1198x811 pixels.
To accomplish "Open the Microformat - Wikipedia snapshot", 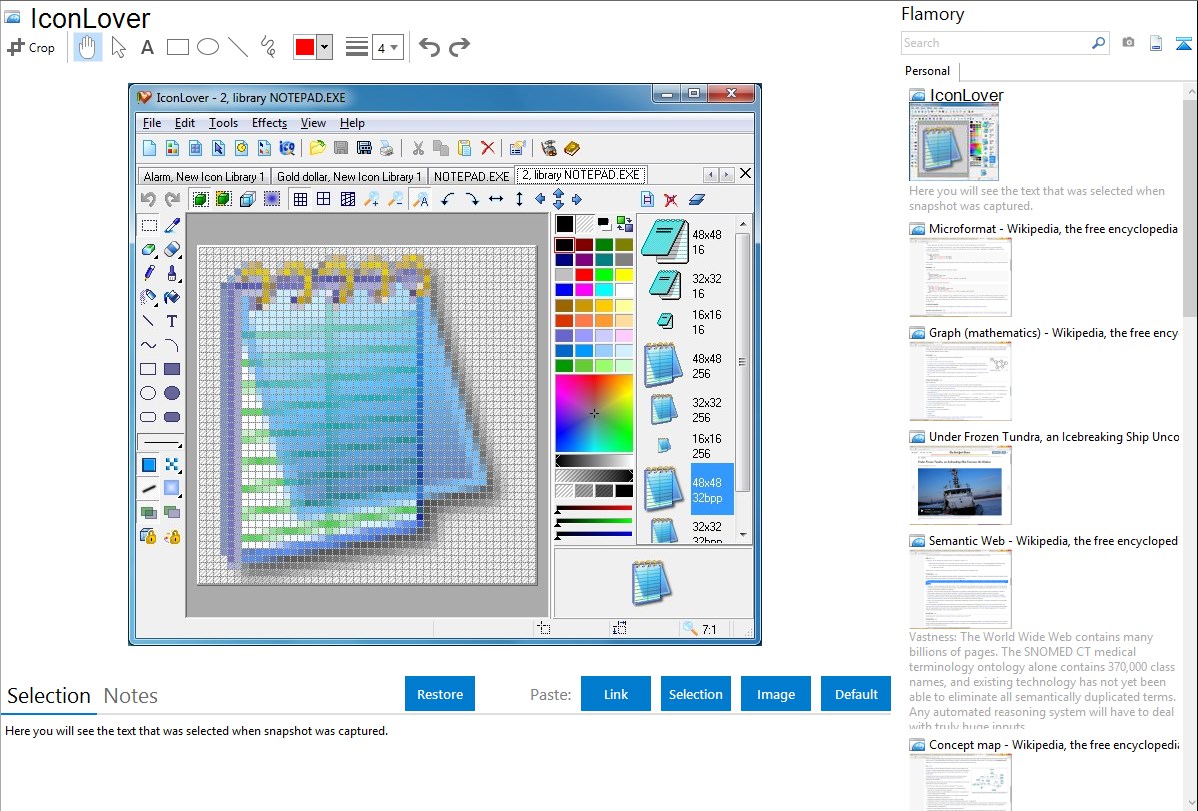I will click(x=1044, y=268).
